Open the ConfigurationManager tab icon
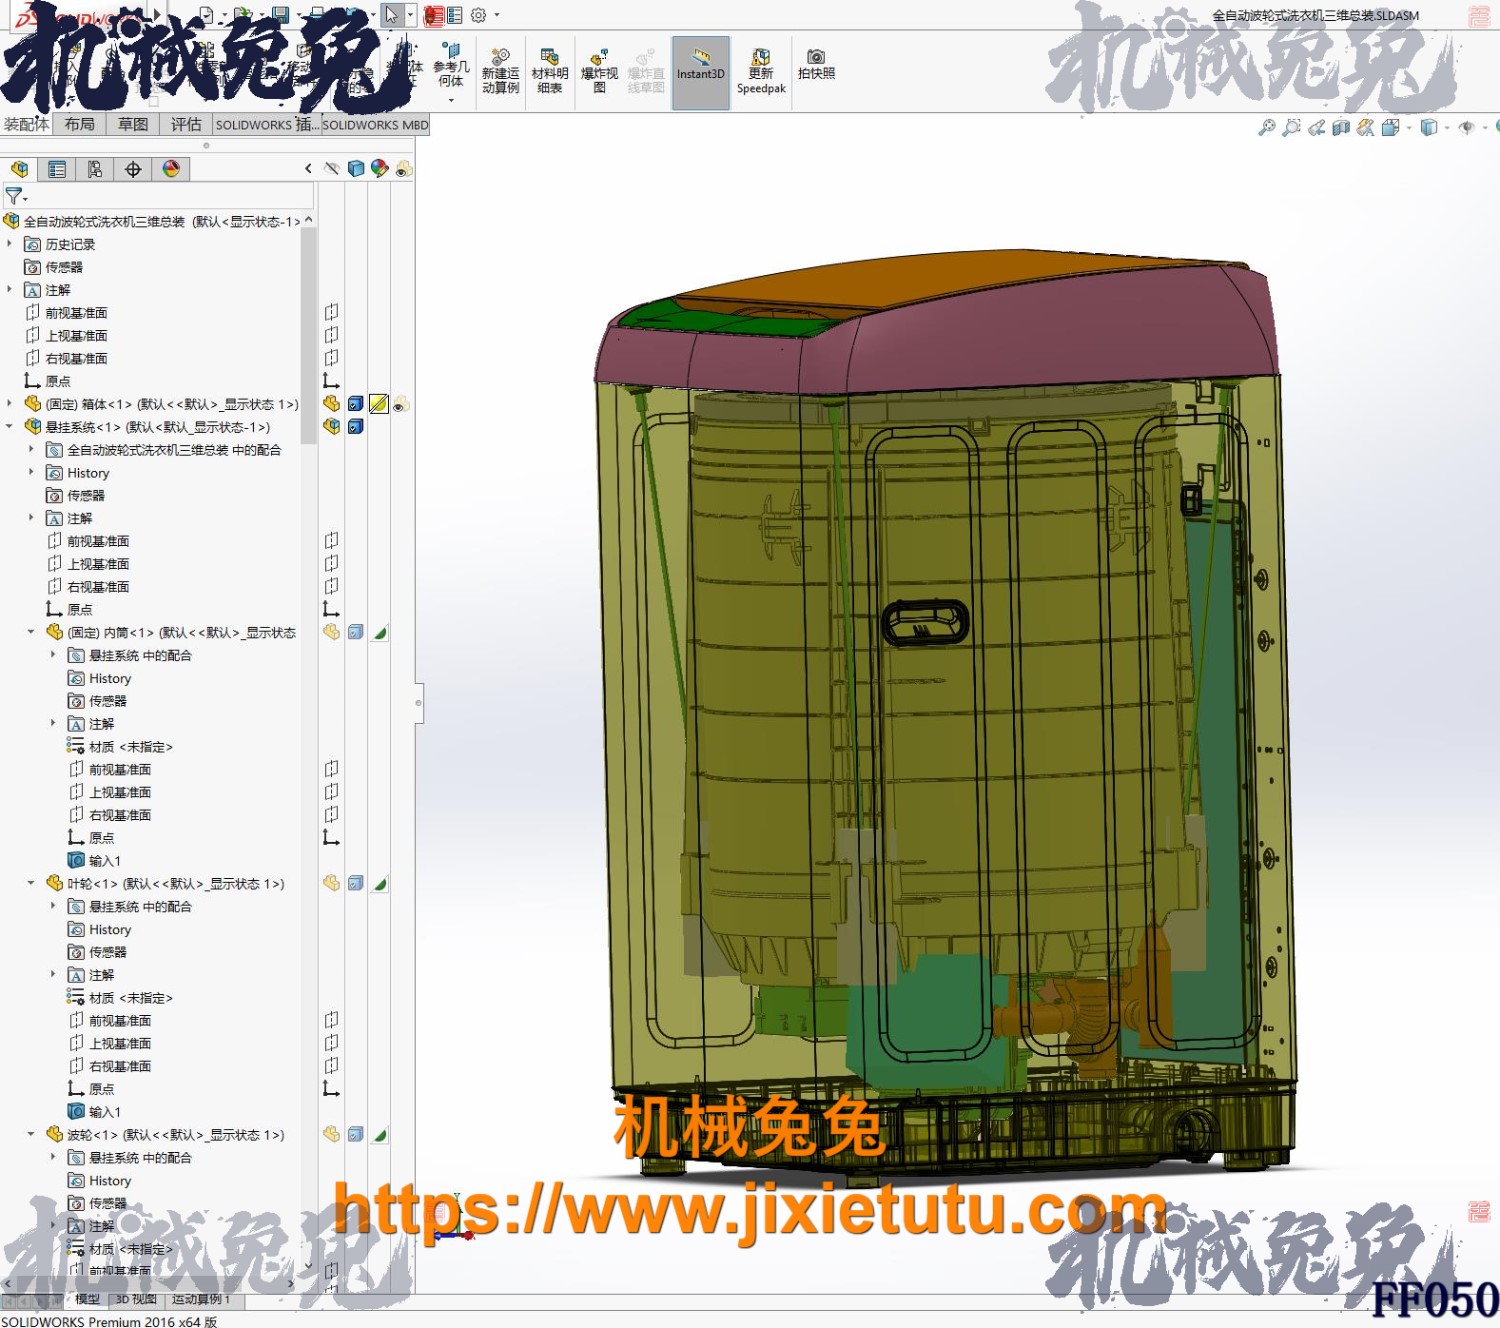The height and width of the screenshot is (1328, 1500). [94, 169]
